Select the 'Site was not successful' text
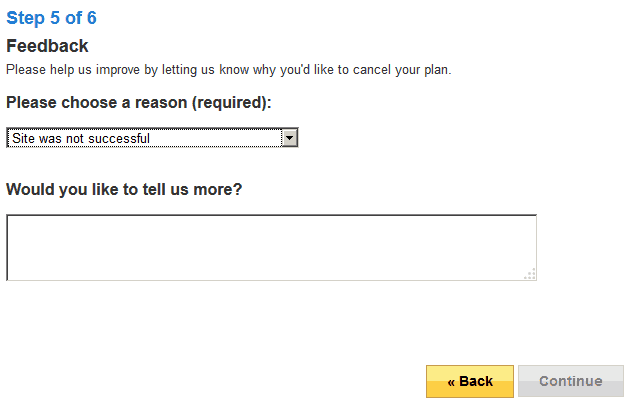Image resolution: width=631 pixels, height=414 pixels. point(81,138)
